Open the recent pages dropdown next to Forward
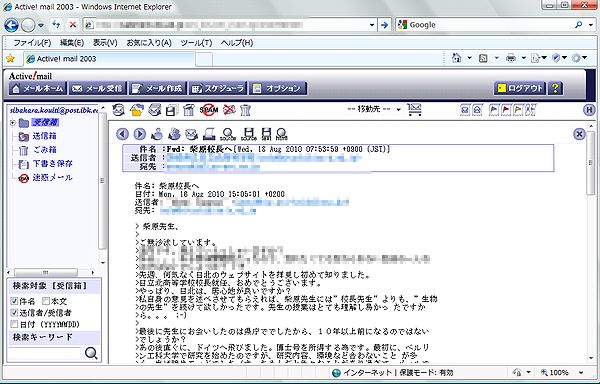The image size is (600, 384). click(41, 26)
